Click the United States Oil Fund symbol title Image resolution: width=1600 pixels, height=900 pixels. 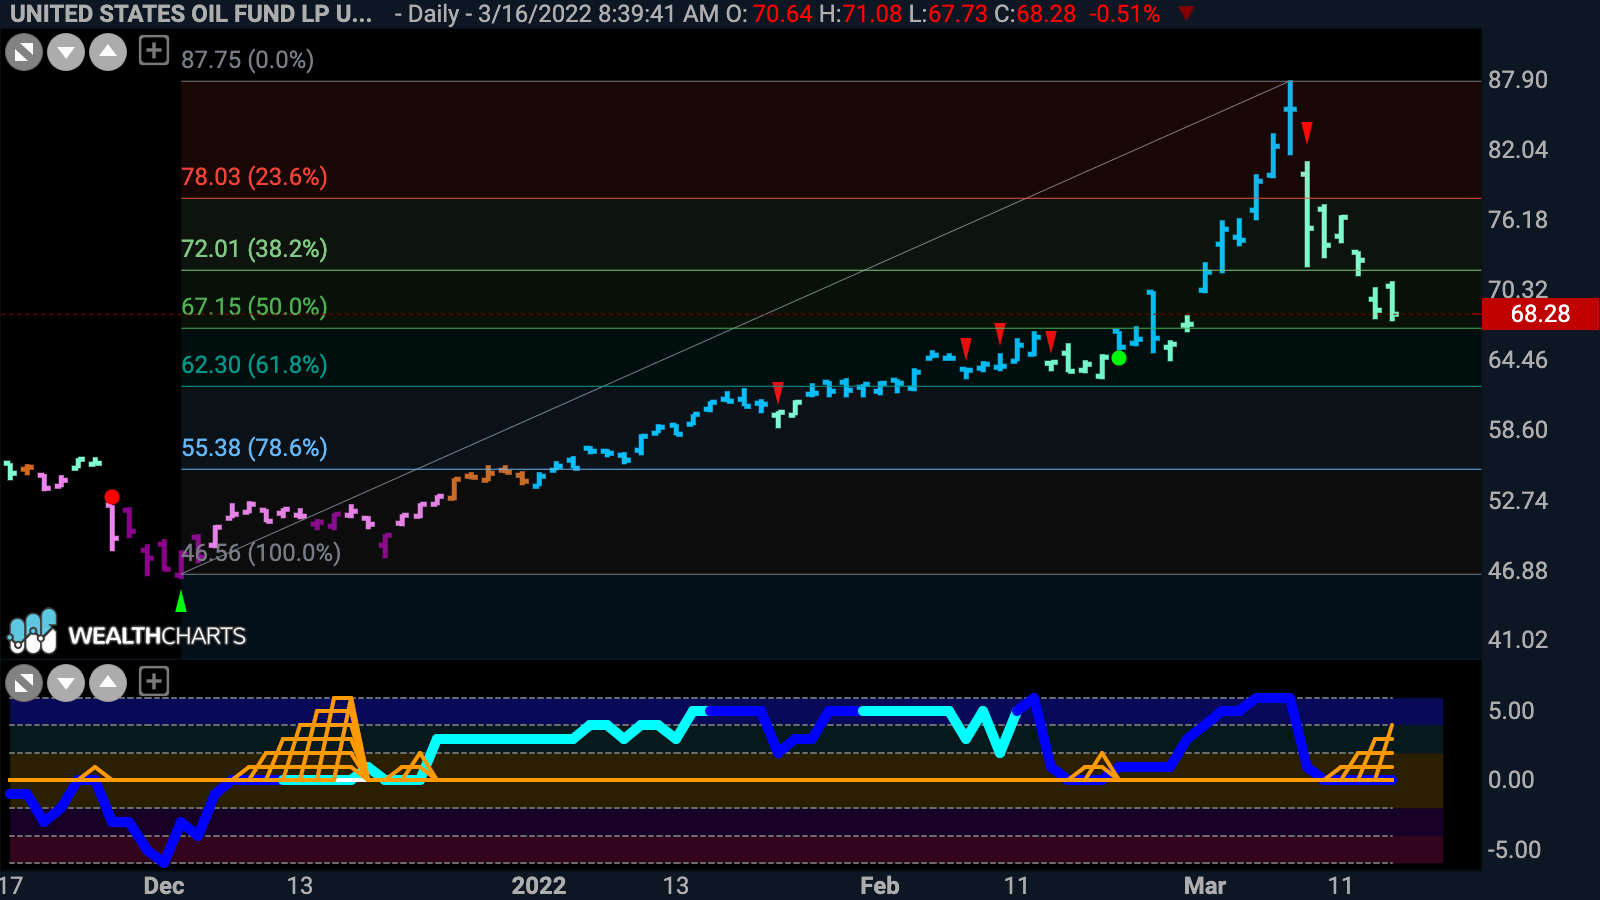coord(191,14)
